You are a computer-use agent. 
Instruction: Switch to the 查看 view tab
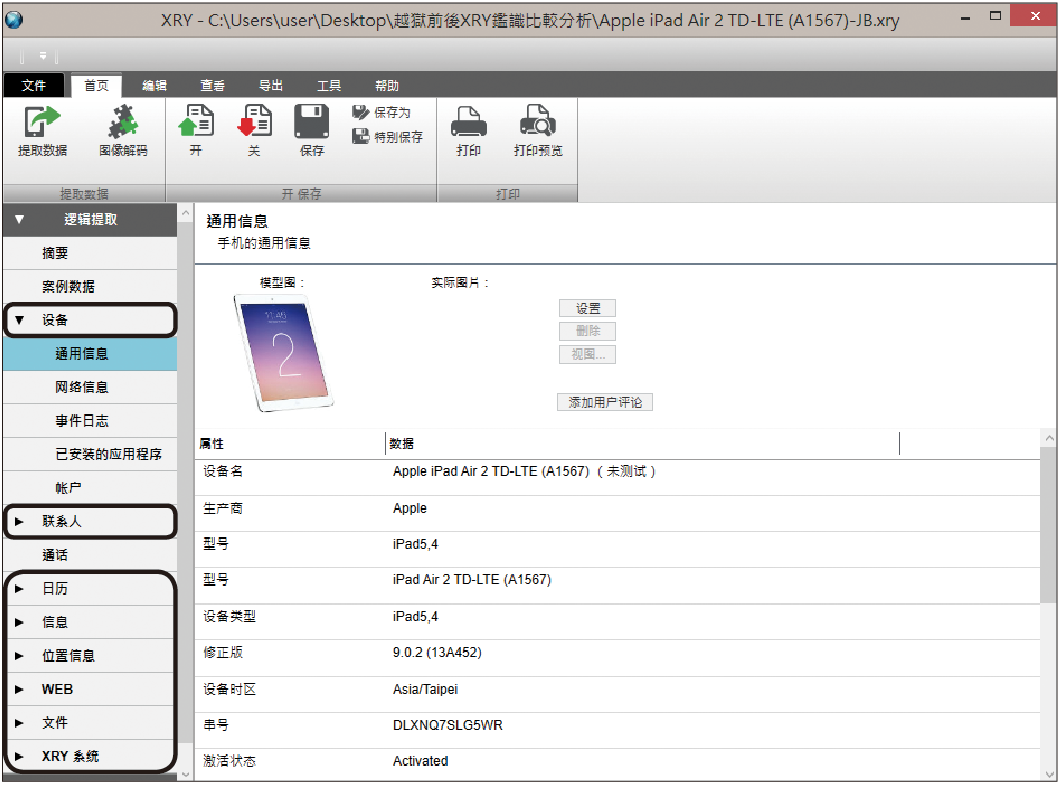(212, 85)
